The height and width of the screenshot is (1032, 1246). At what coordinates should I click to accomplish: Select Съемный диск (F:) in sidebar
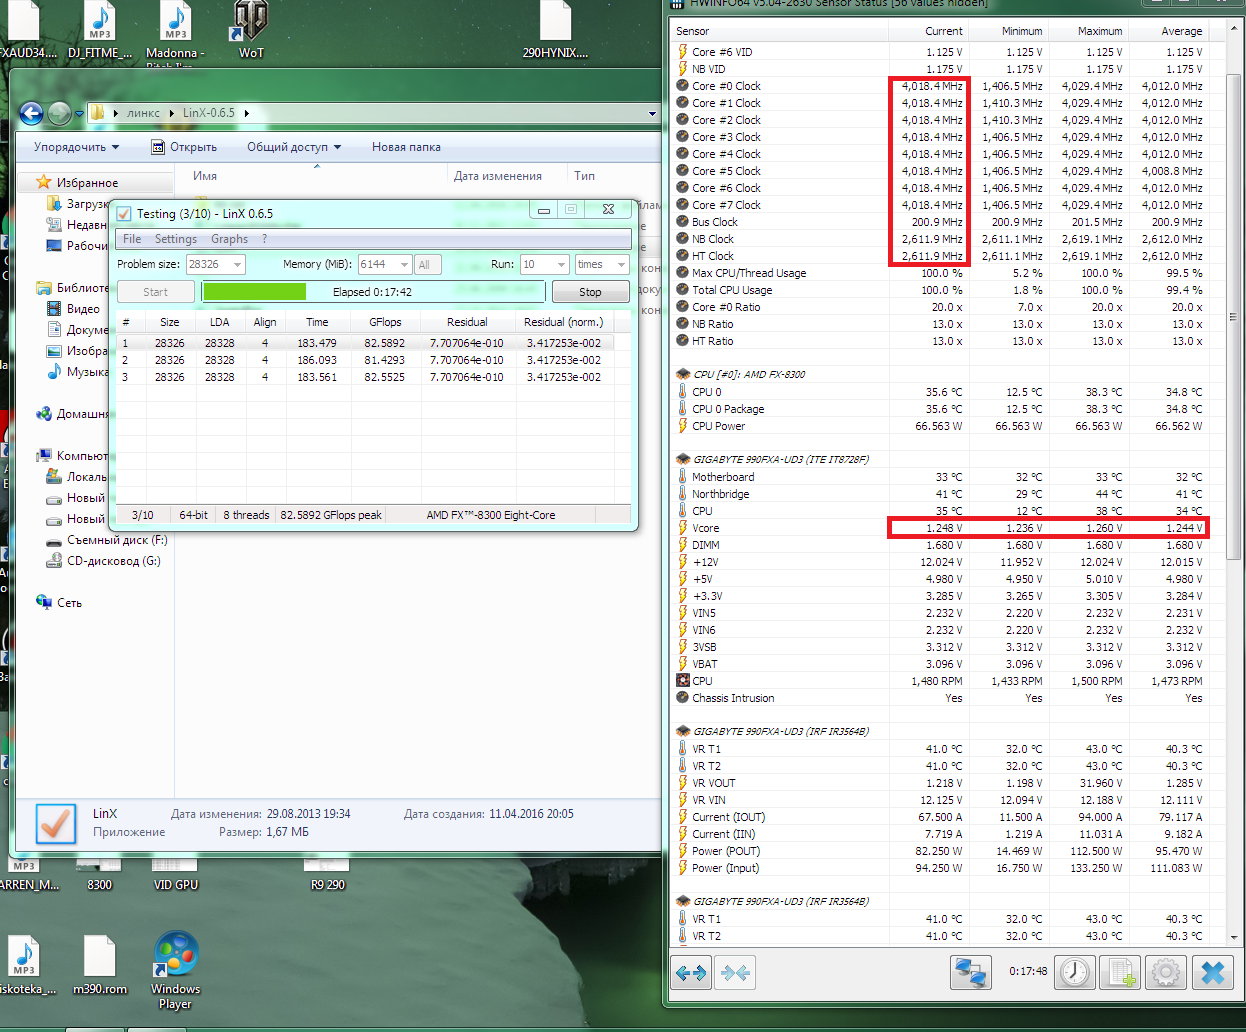107,540
